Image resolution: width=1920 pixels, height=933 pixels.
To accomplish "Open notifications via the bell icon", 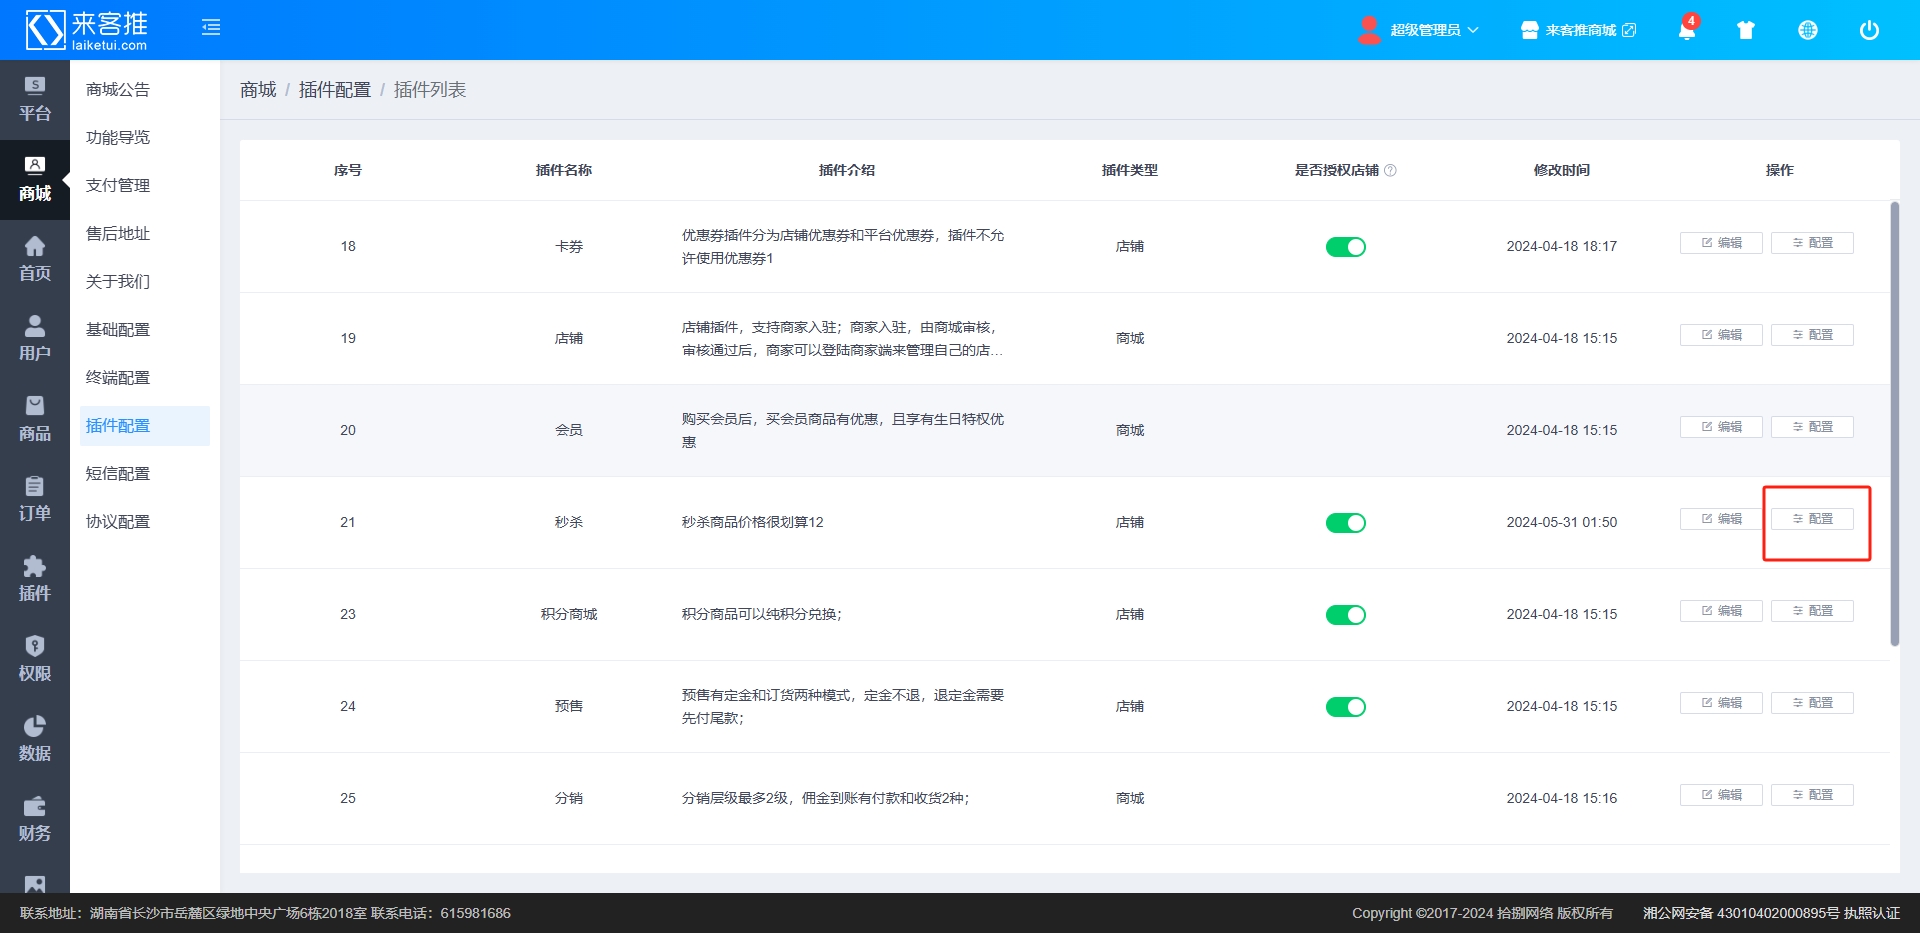I will click(x=1686, y=30).
